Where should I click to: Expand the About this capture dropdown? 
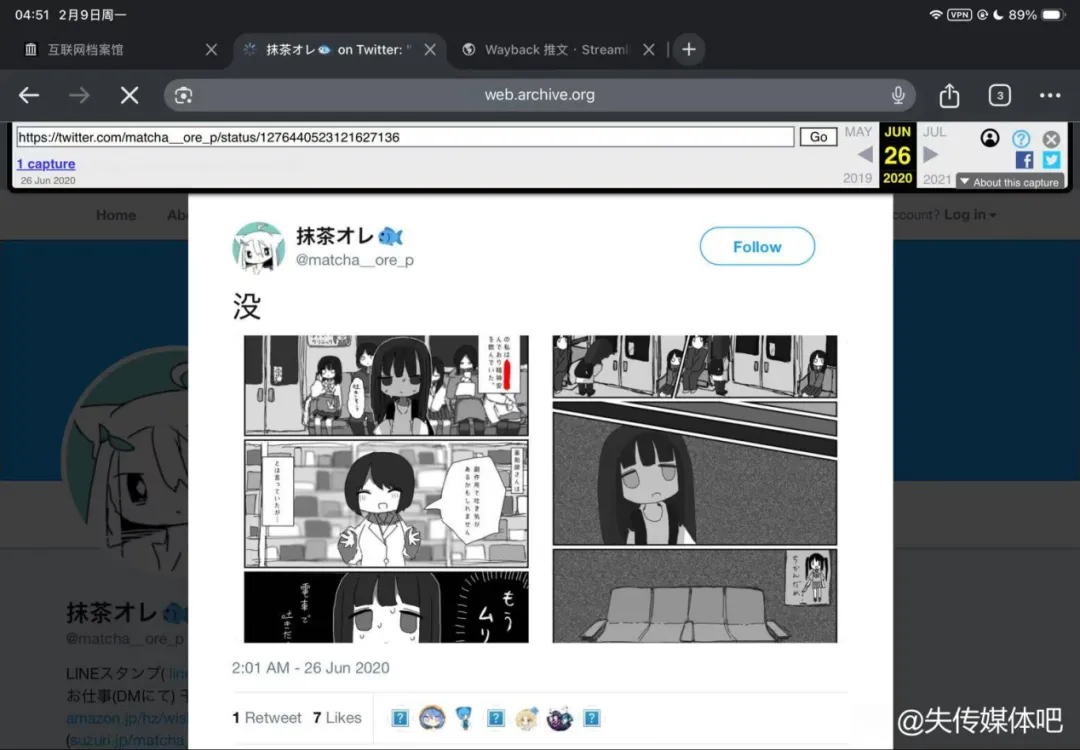(x=1010, y=182)
